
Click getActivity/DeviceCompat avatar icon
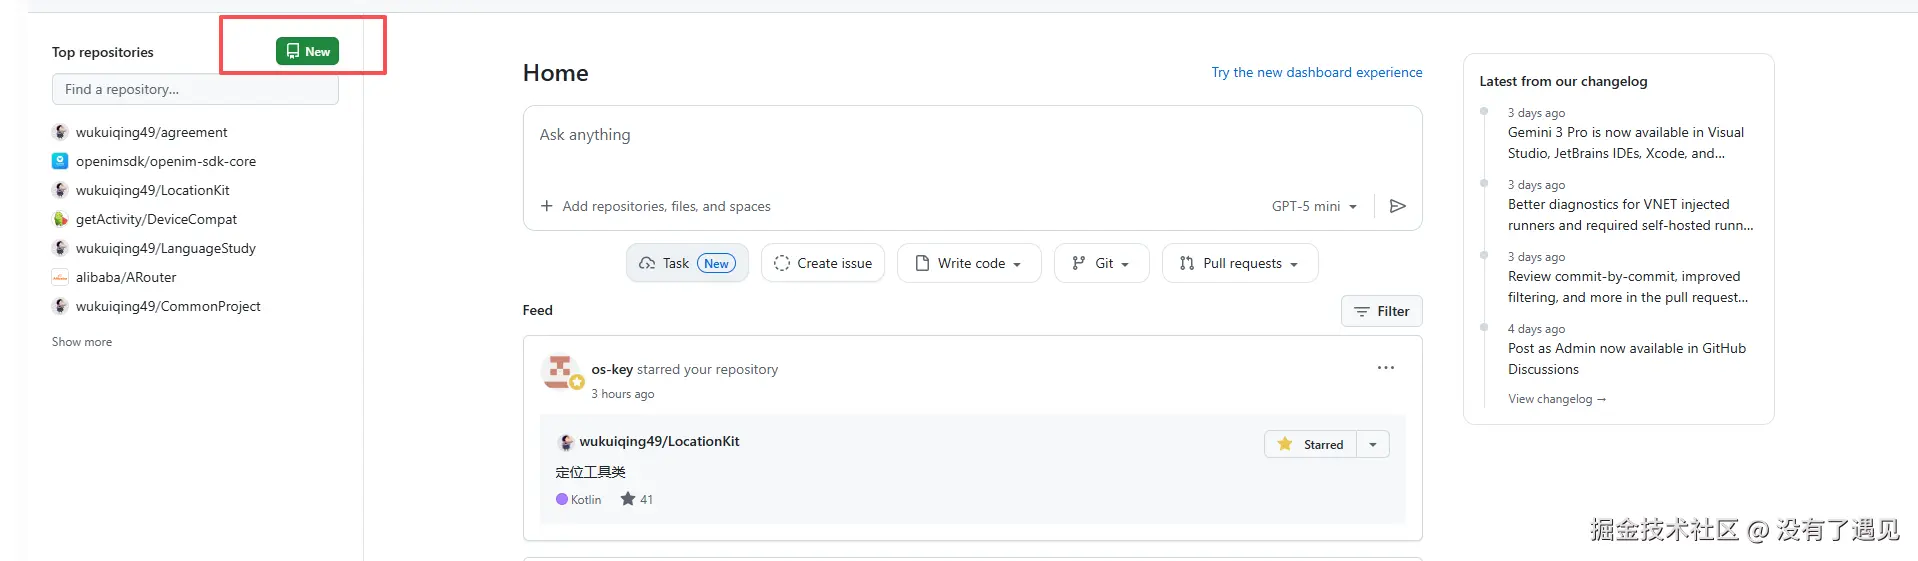(60, 219)
